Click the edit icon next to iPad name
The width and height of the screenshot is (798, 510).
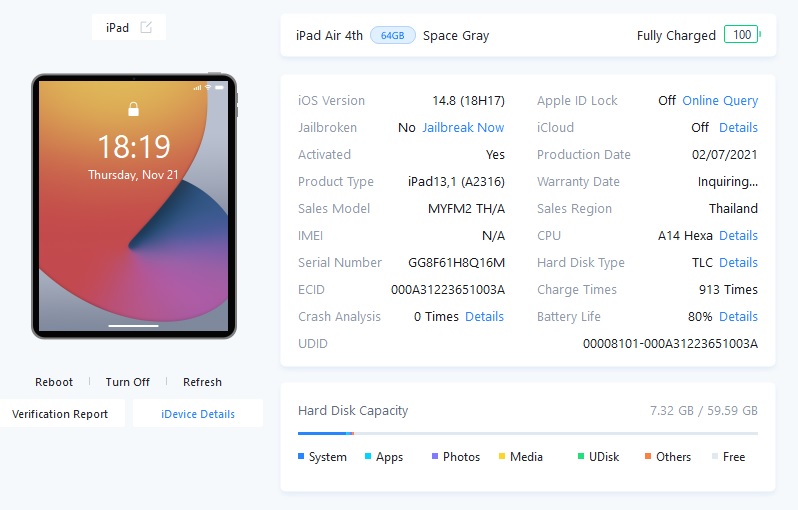[x=146, y=27]
